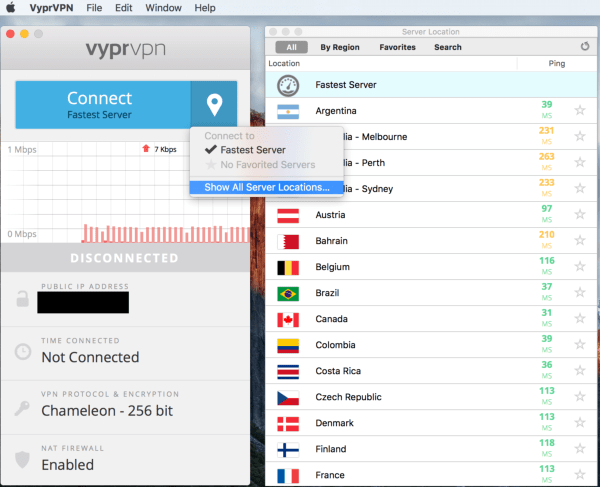Favorite Australia - Sydney with its star
This screenshot has height=487, width=600.
(x=580, y=188)
